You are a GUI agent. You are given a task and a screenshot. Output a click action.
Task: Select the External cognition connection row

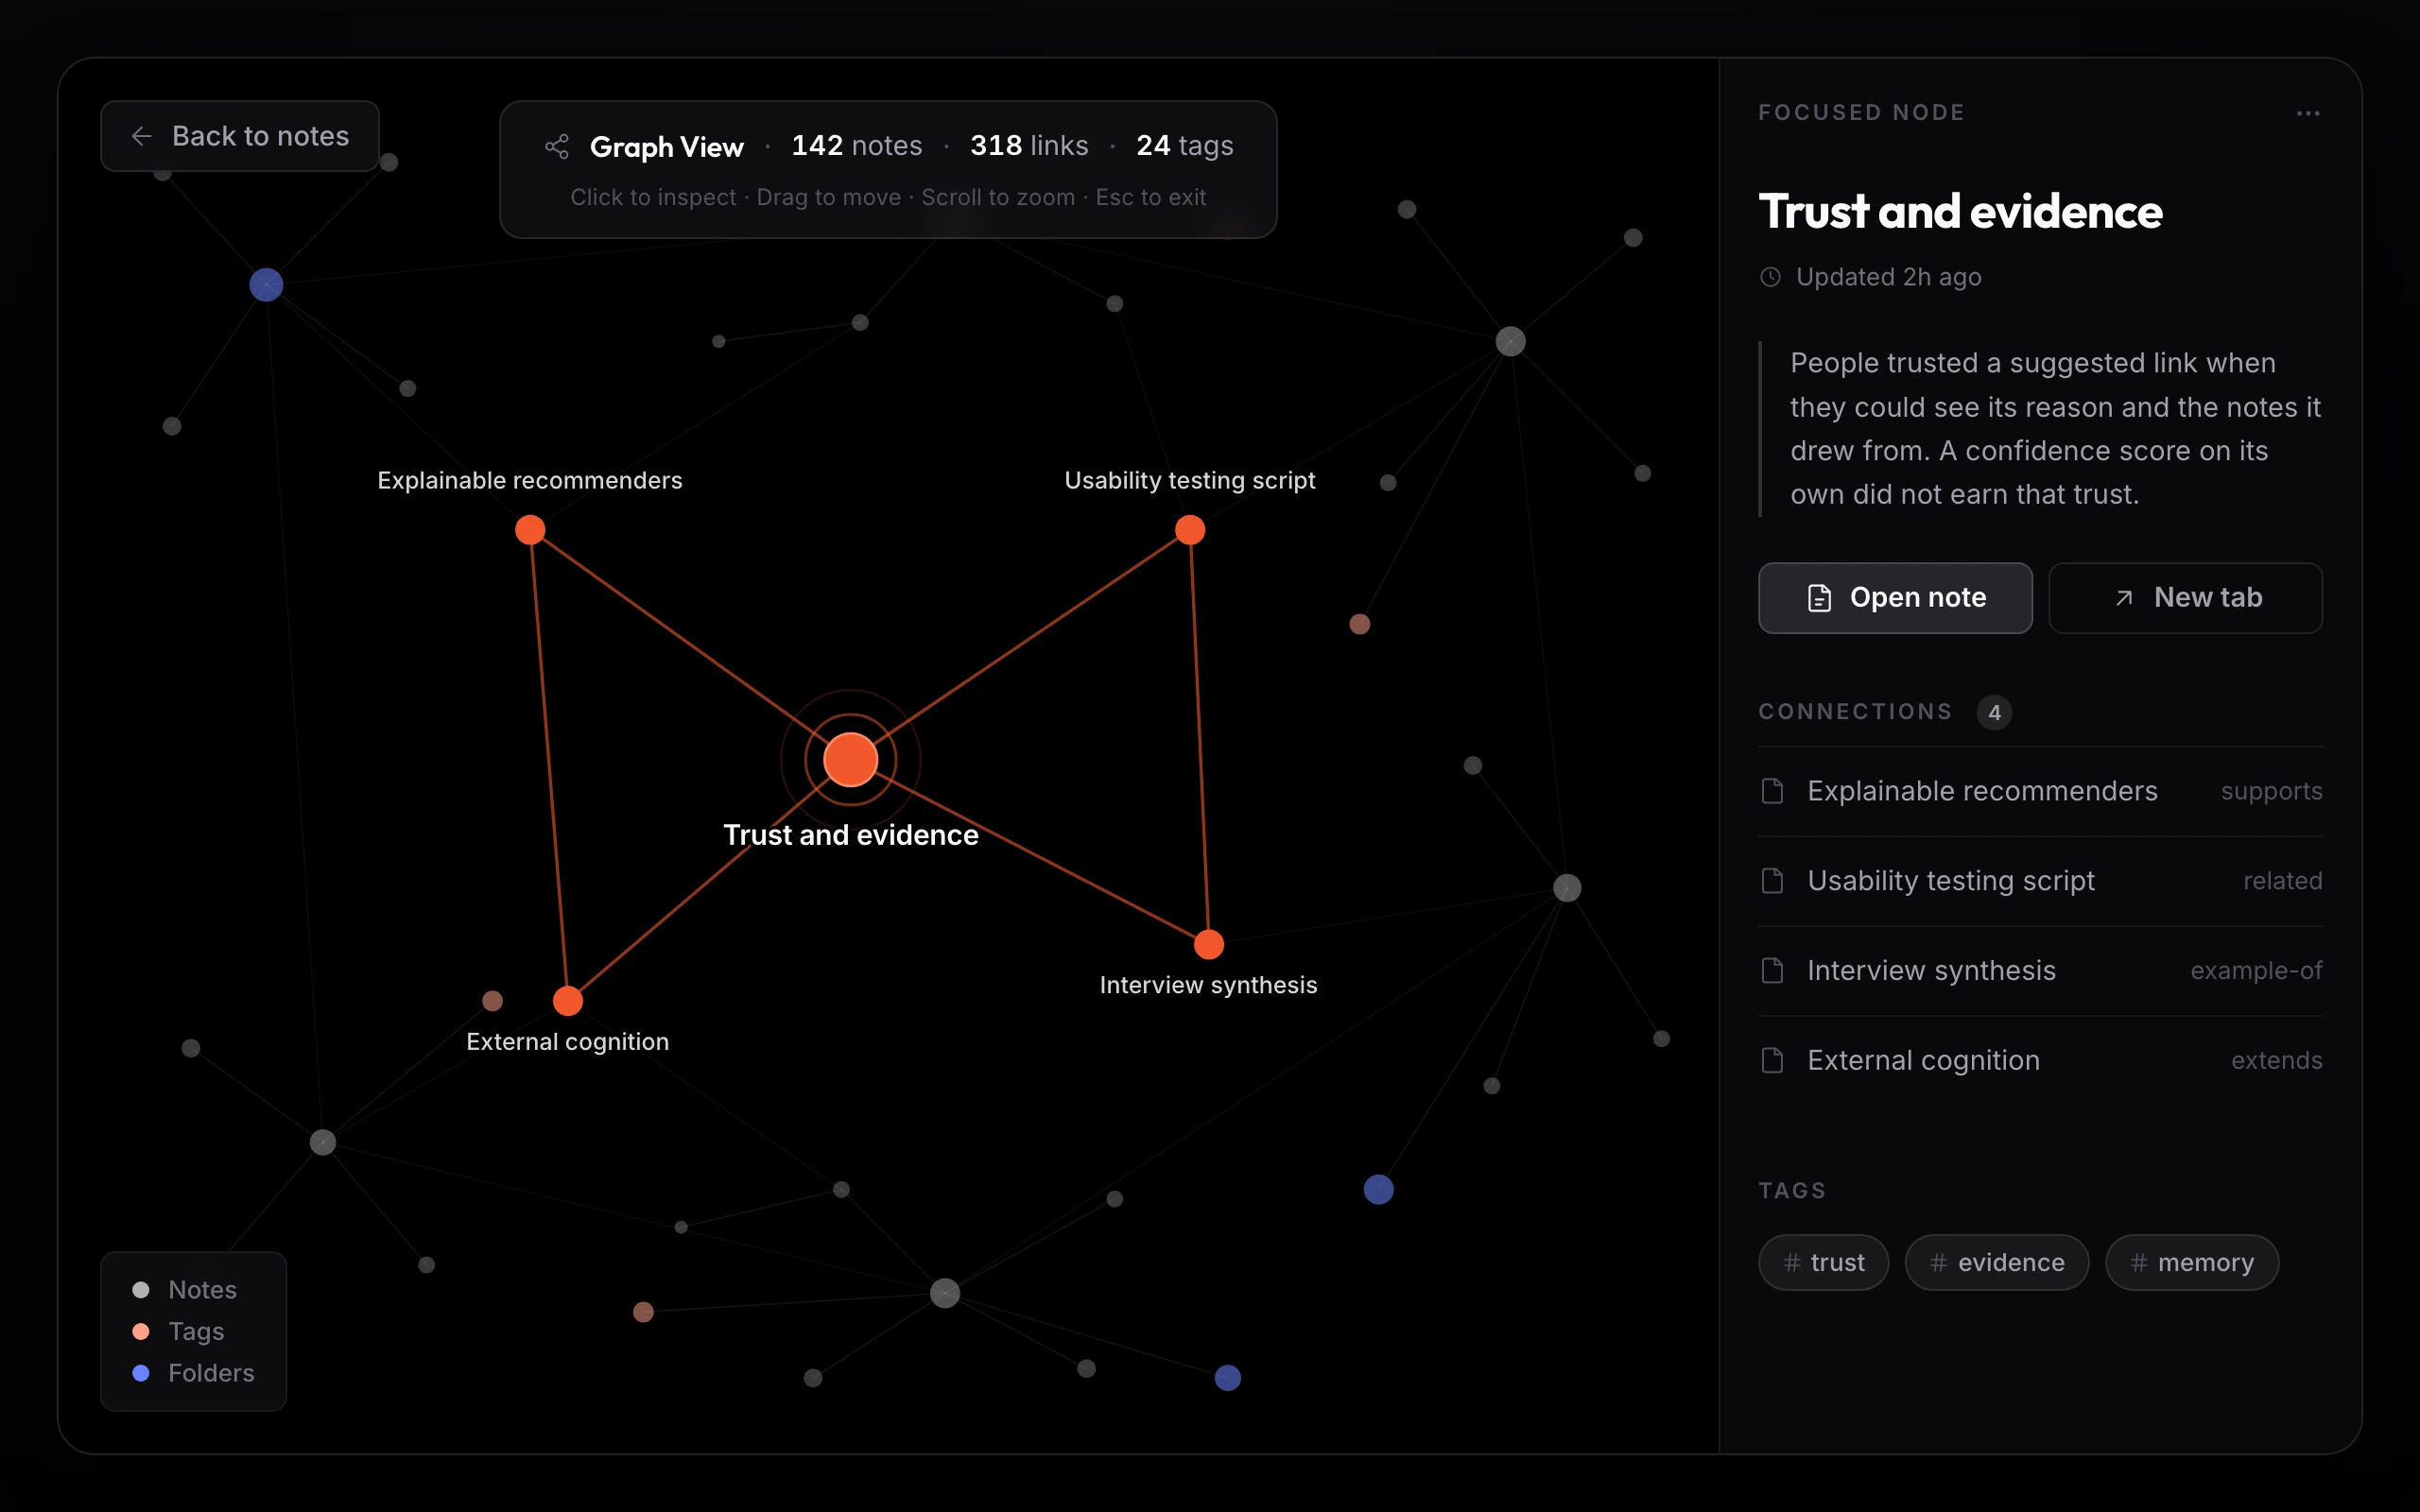coord(2040,1060)
